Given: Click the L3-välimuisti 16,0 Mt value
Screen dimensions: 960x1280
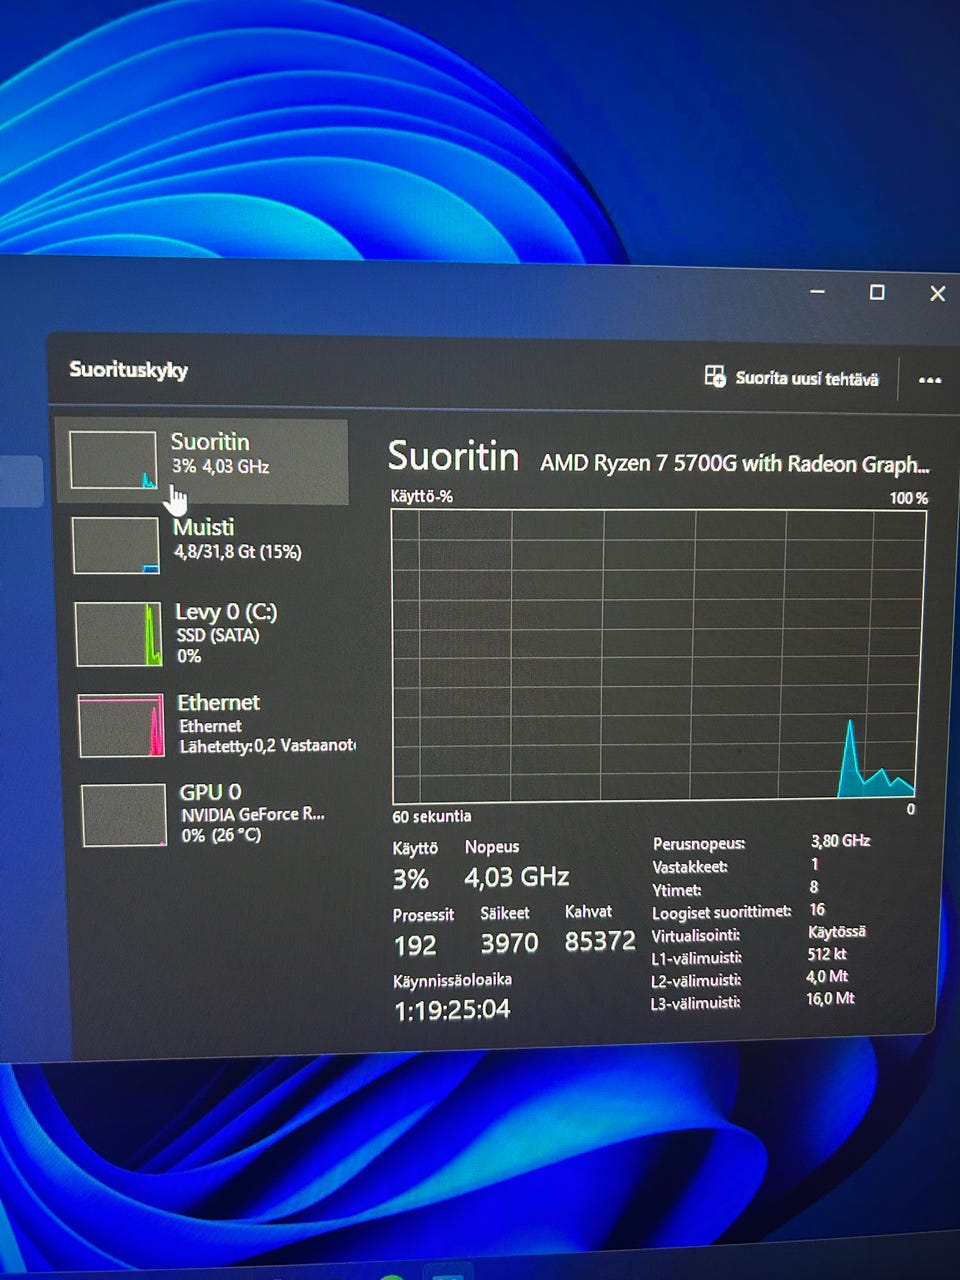Looking at the screenshot, I should point(830,998).
